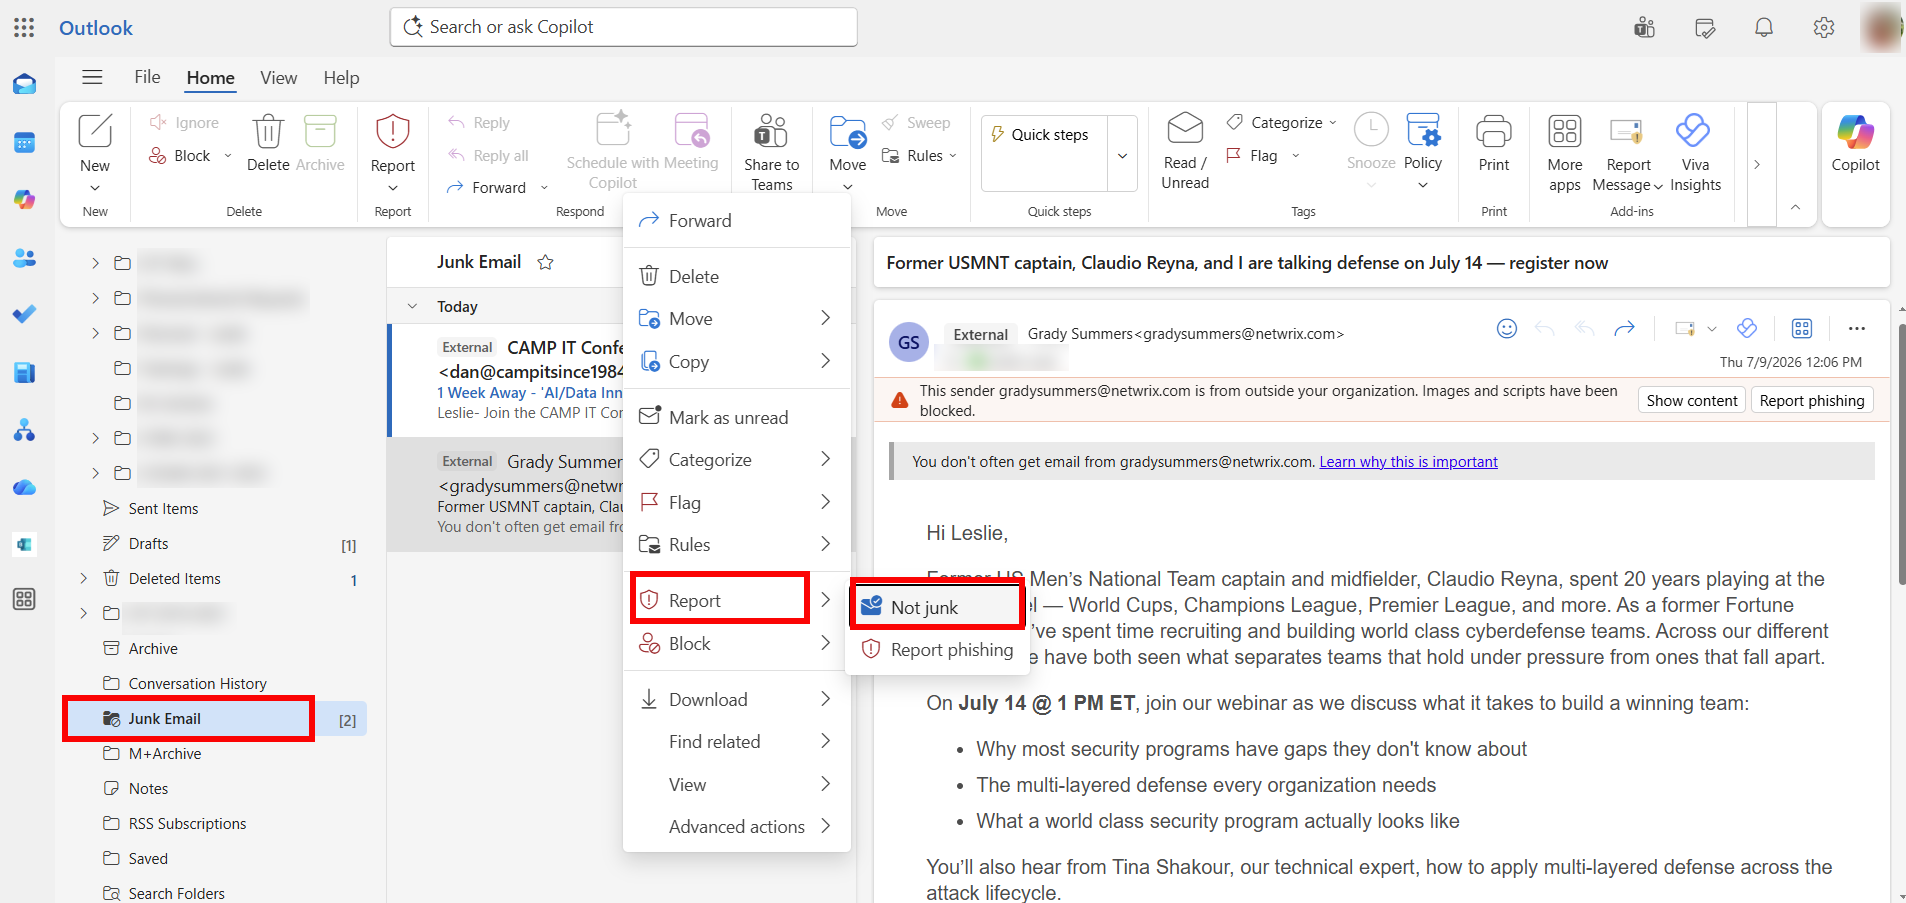The height and width of the screenshot is (903, 1906).
Task: Click Delete trash icon in ribbon
Action: pos(268,131)
